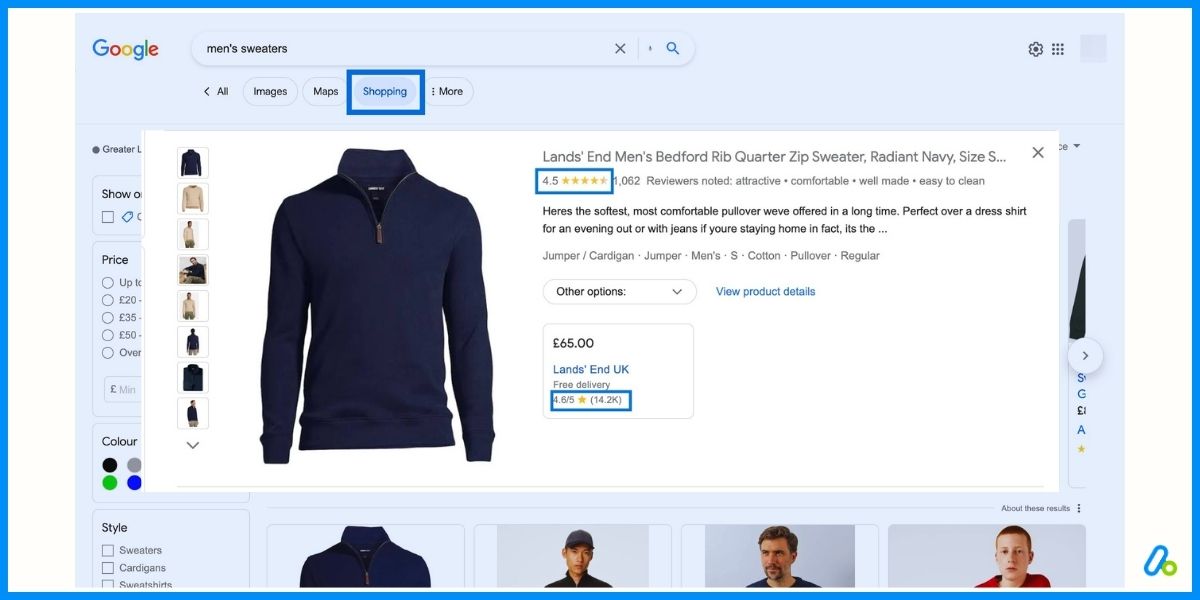Select the seated model thumbnail
Screen dimensions: 1200x600
(193, 270)
